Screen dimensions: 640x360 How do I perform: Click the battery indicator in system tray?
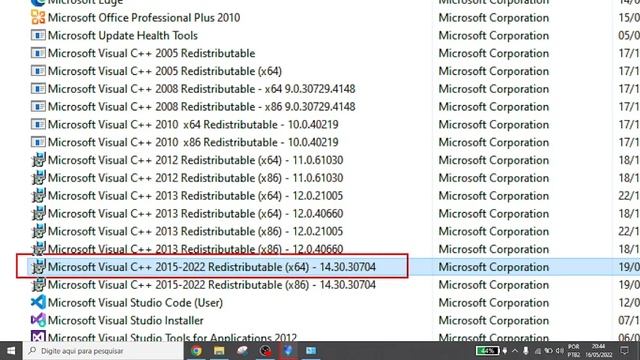pos(487,351)
